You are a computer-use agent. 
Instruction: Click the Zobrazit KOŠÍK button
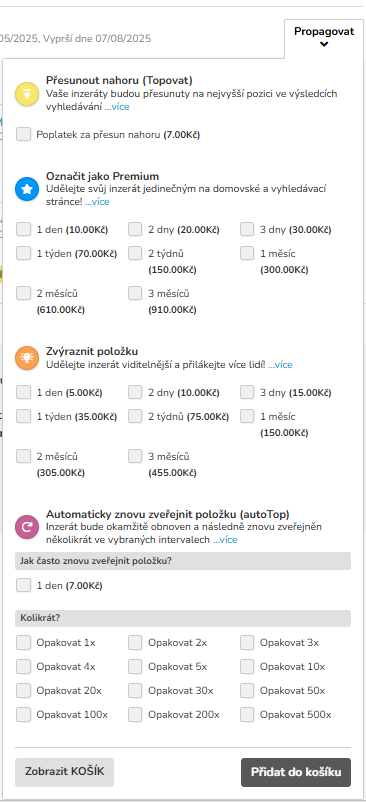[64, 772]
